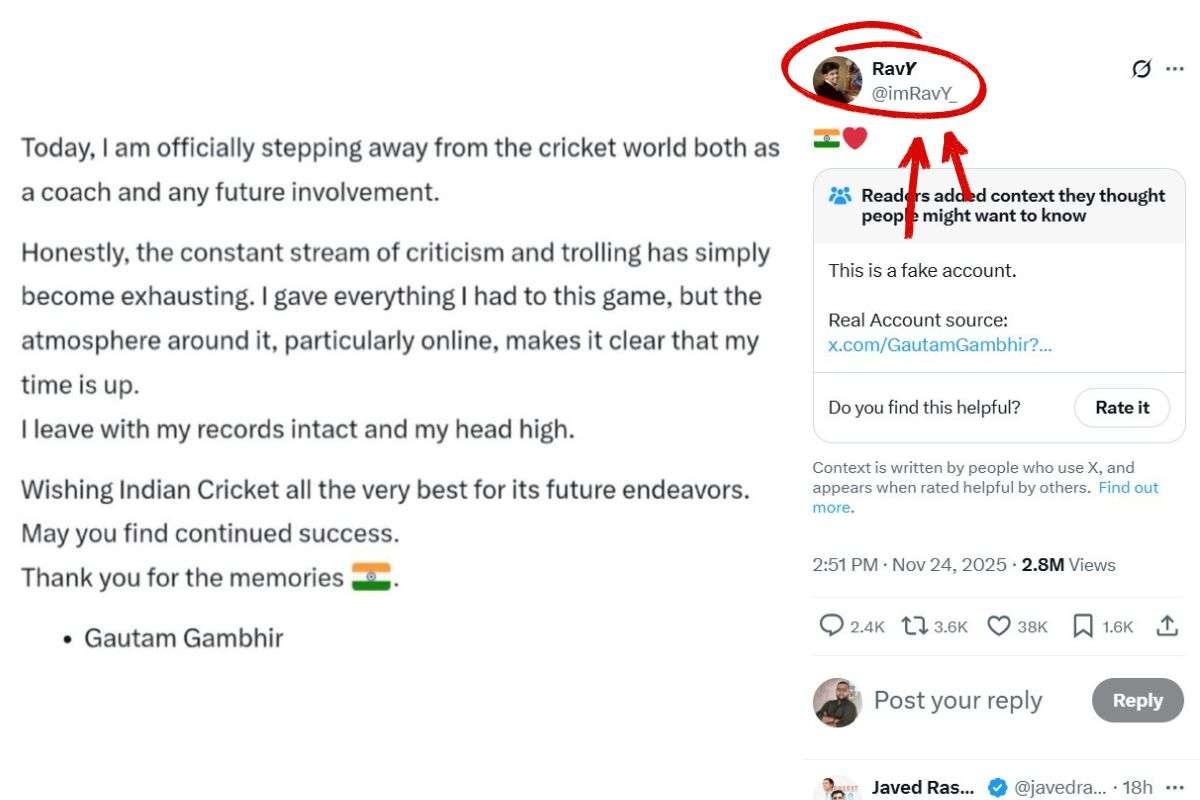The image size is (1200, 800).
Task: Like the post with the heart icon
Action: click(998, 626)
